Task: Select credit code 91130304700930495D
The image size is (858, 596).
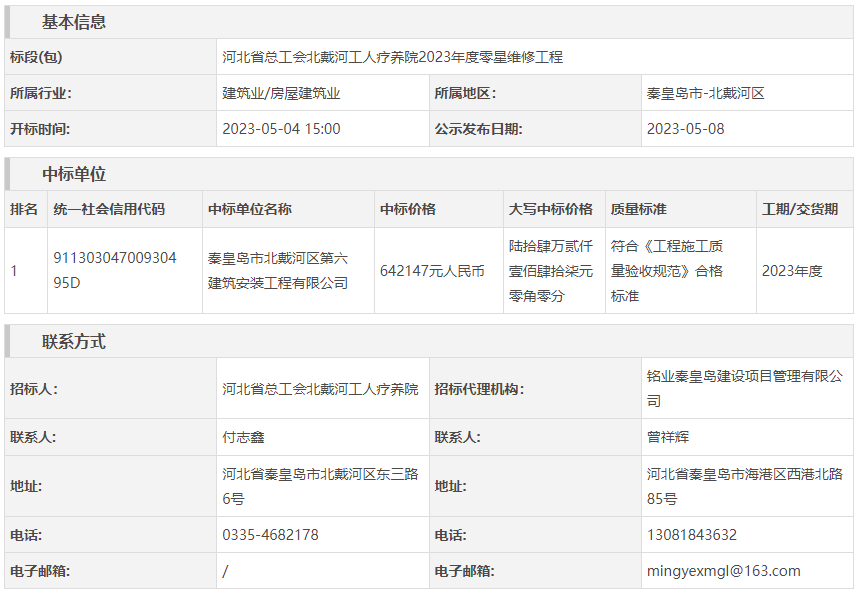Action: (x=114, y=270)
